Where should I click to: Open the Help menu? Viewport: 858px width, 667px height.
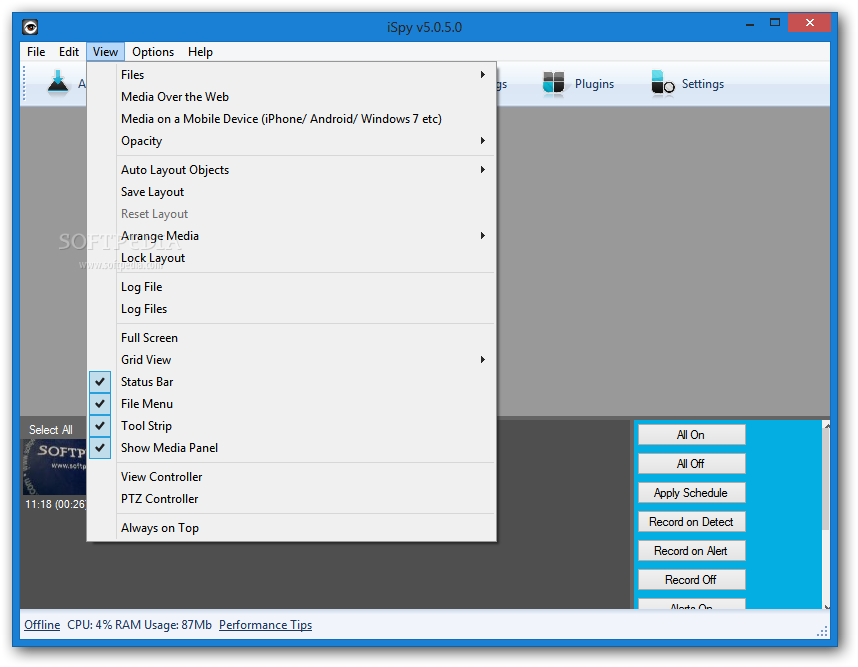pyautogui.click(x=200, y=52)
